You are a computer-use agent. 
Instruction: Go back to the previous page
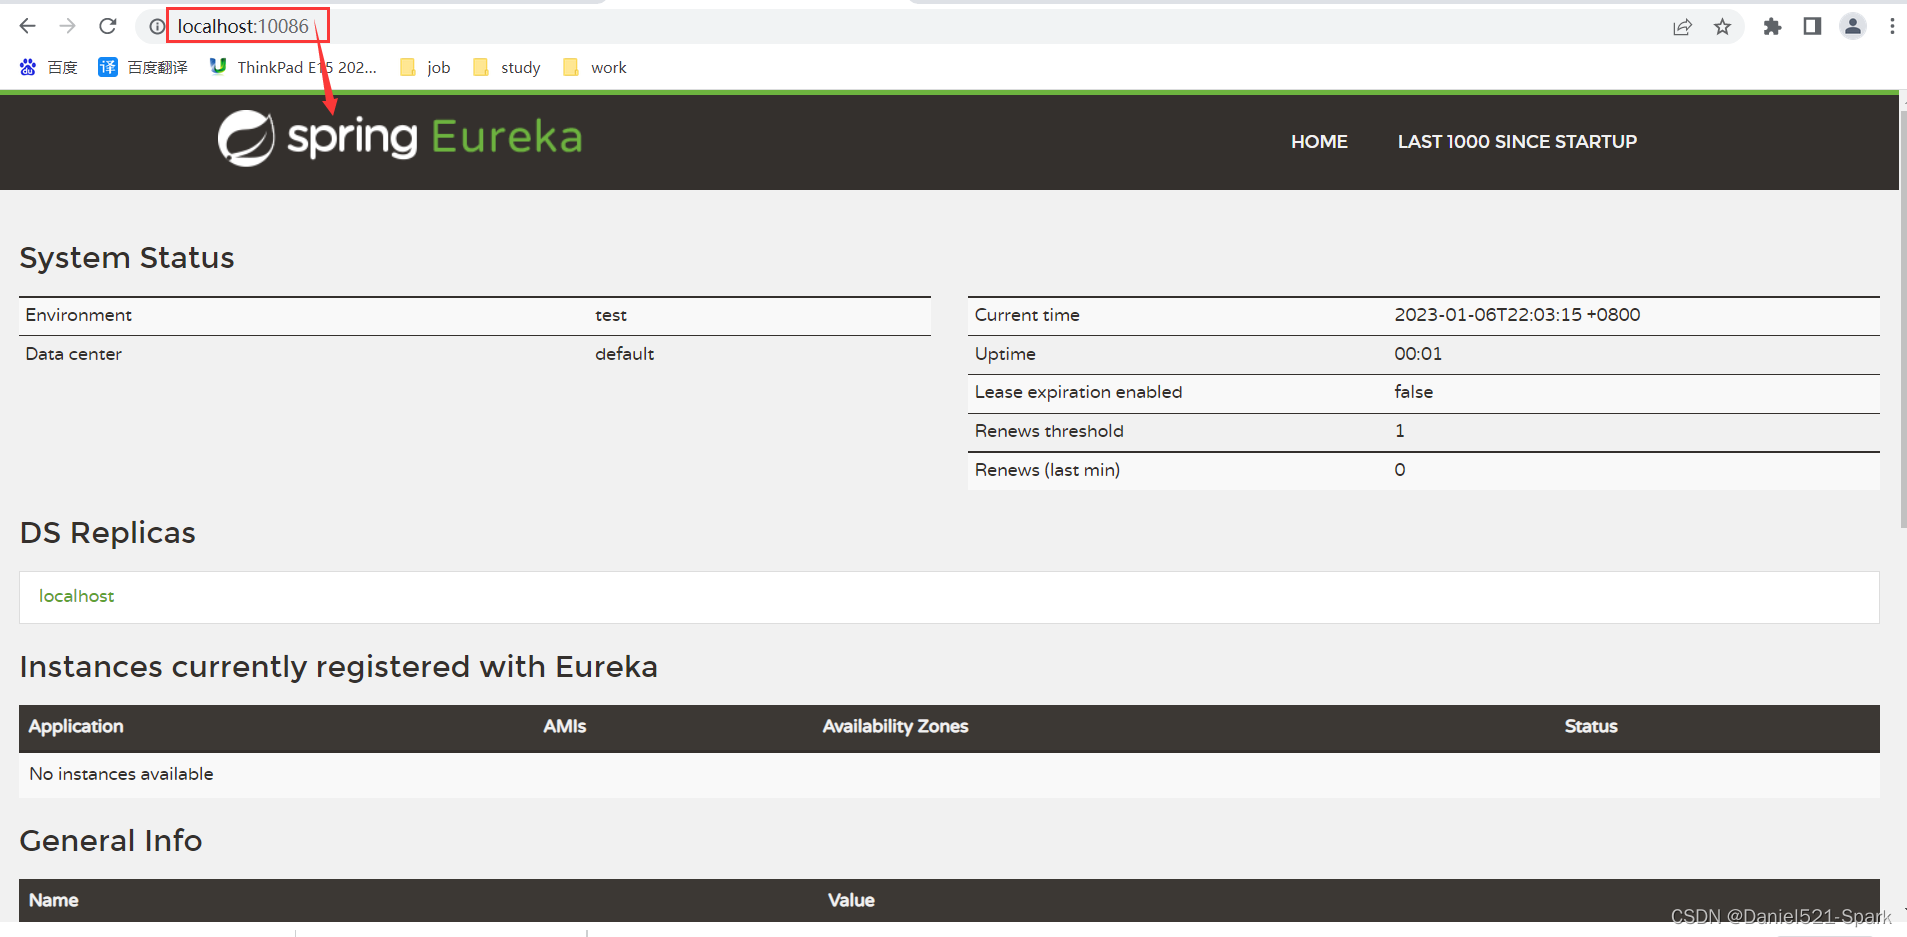(x=28, y=26)
